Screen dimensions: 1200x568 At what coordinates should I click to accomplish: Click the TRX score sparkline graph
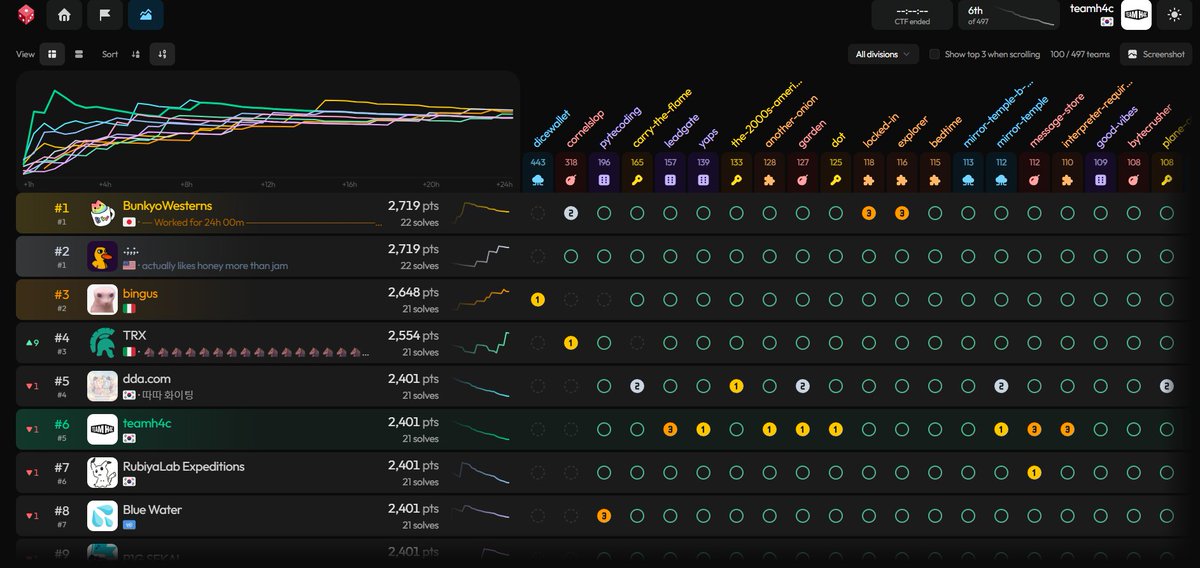click(481, 342)
